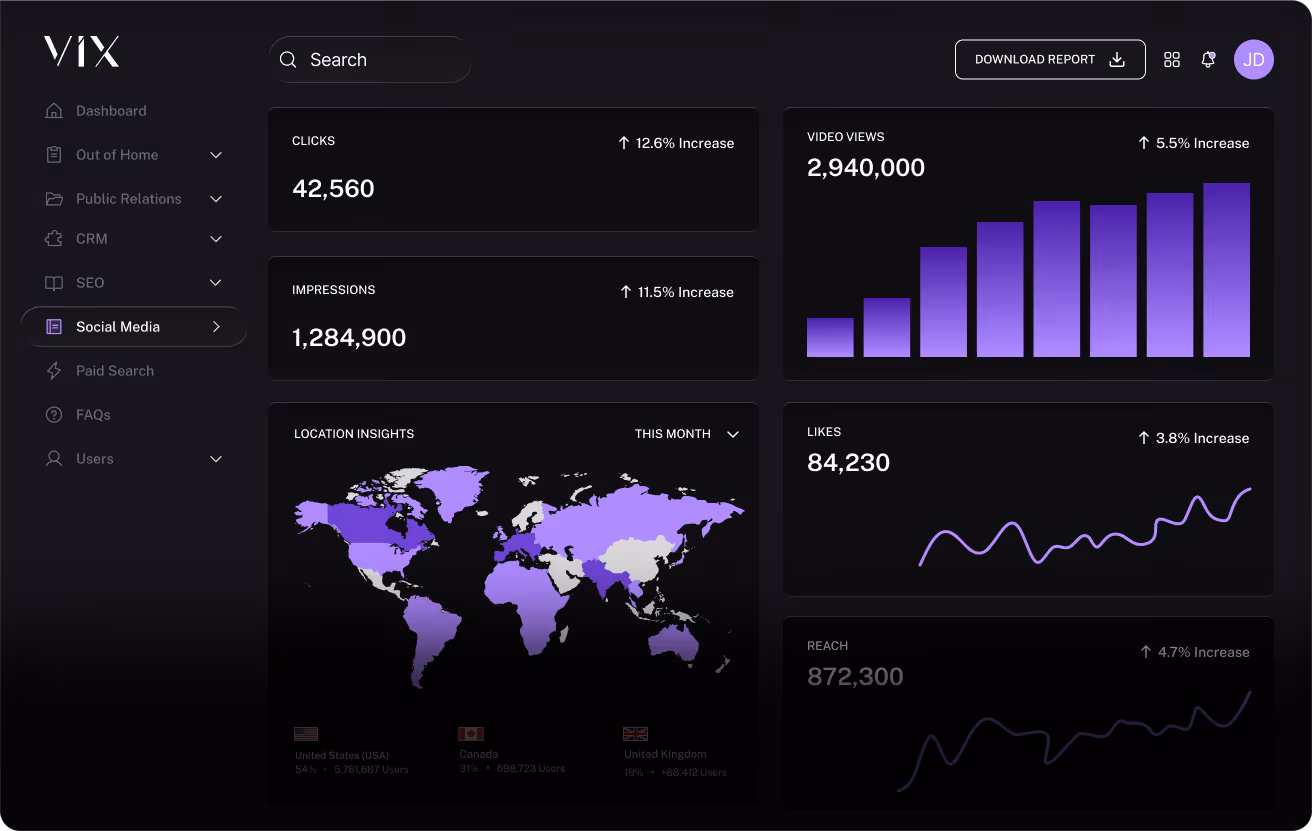Click the Out of Home clipboard icon
The image size is (1312, 831).
[54, 155]
